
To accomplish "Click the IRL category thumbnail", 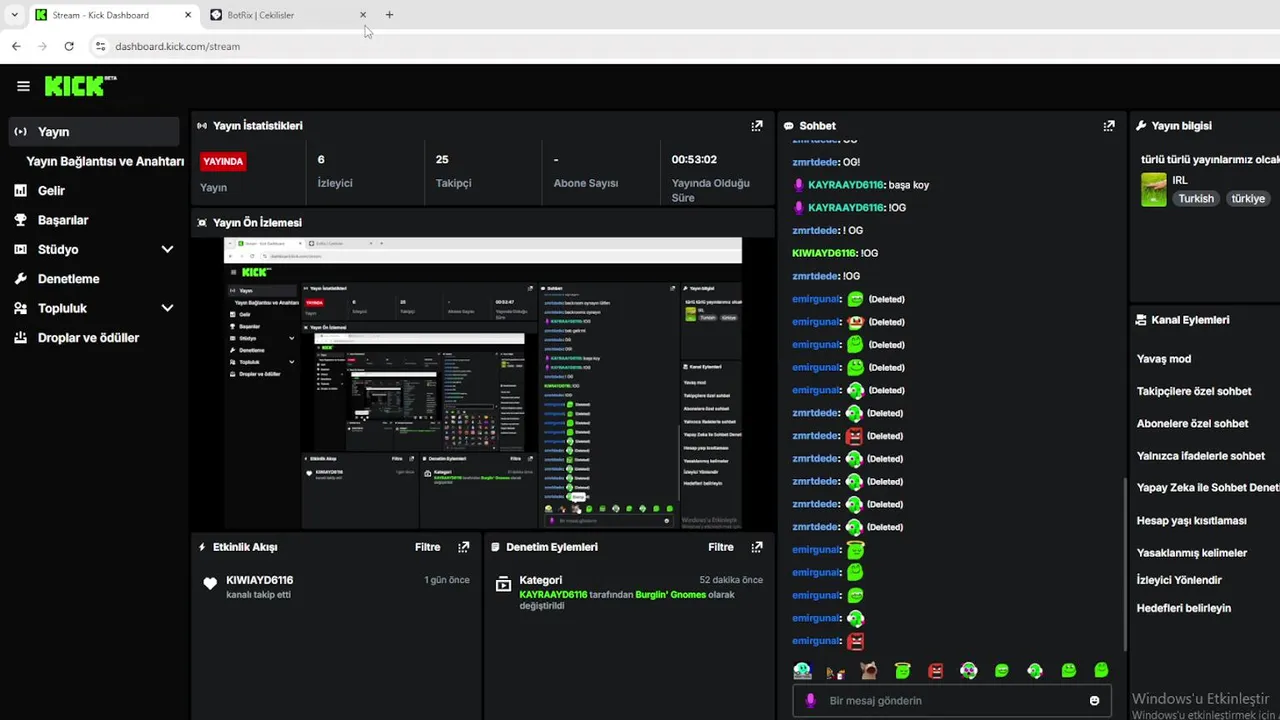I will [x=1154, y=190].
